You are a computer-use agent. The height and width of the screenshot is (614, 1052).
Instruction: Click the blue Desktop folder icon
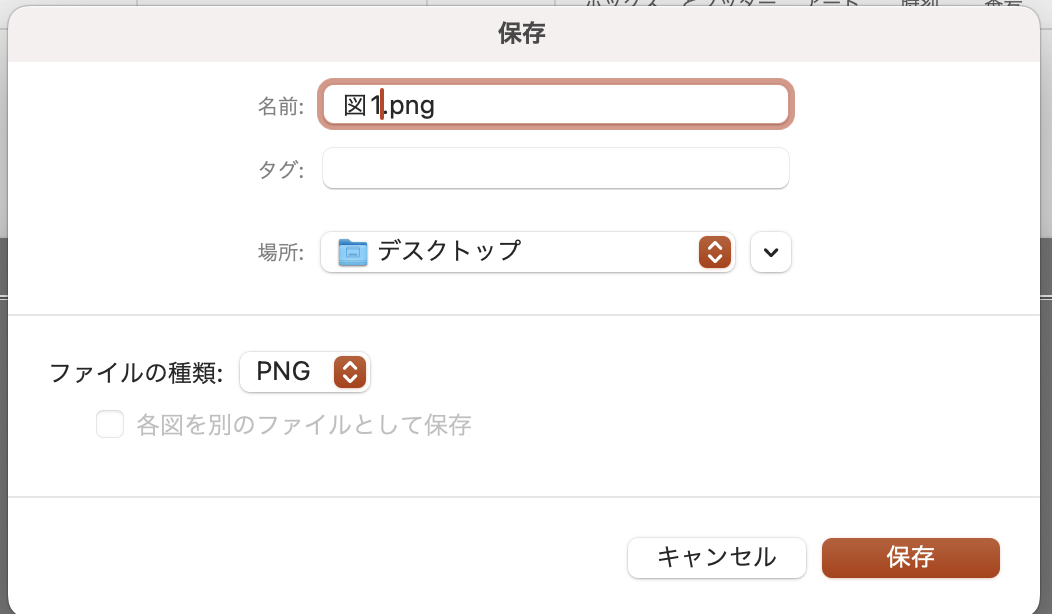(x=353, y=252)
